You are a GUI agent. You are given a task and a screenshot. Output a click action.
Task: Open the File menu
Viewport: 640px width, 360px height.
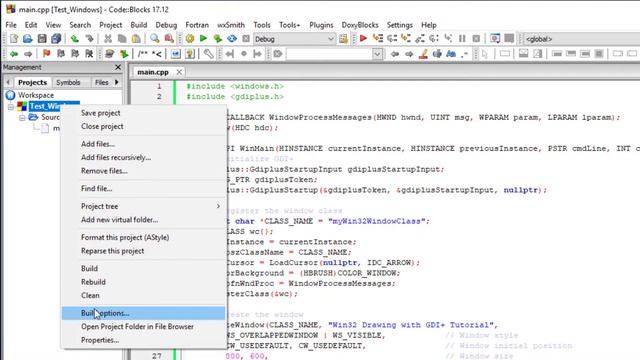[11, 25]
